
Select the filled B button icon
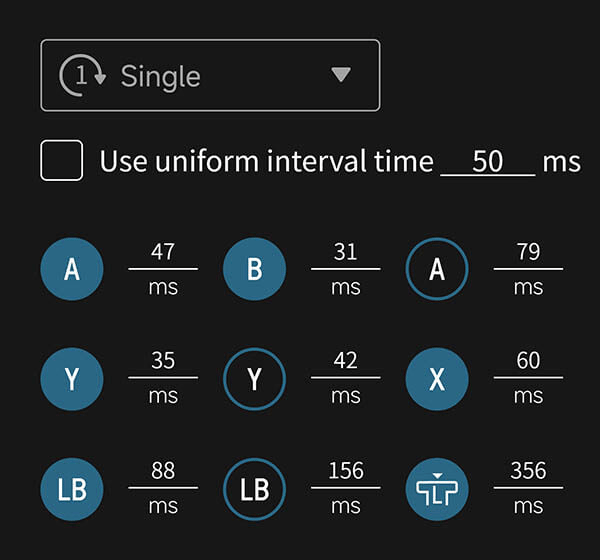(x=254, y=269)
